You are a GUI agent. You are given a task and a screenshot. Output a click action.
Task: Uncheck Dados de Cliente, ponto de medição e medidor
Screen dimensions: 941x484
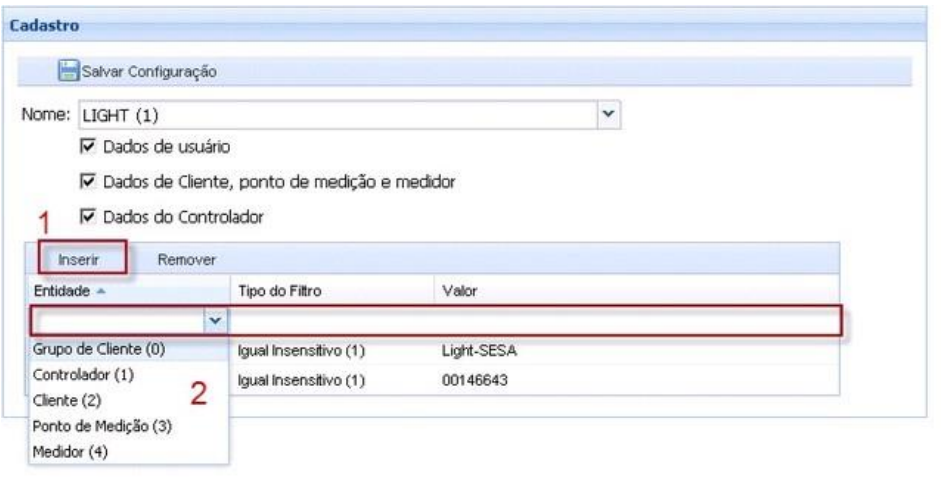(x=87, y=181)
